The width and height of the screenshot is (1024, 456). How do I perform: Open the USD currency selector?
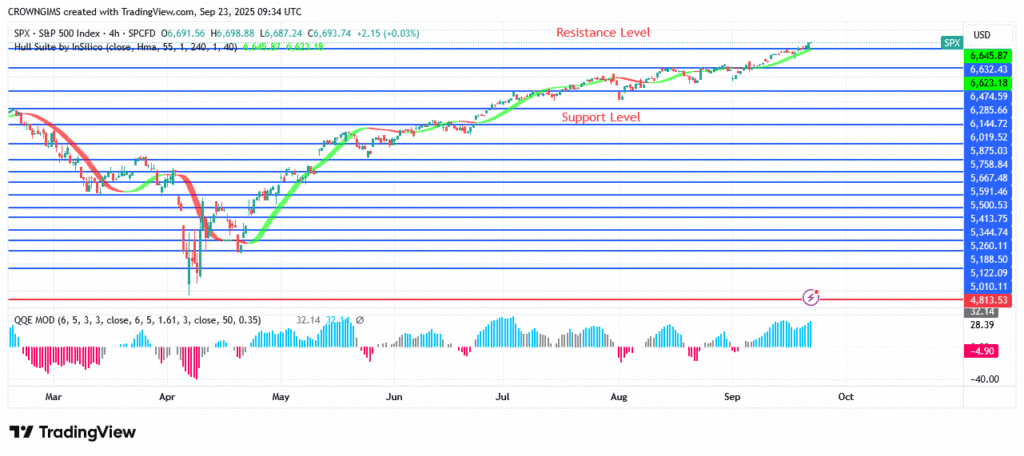982,33
